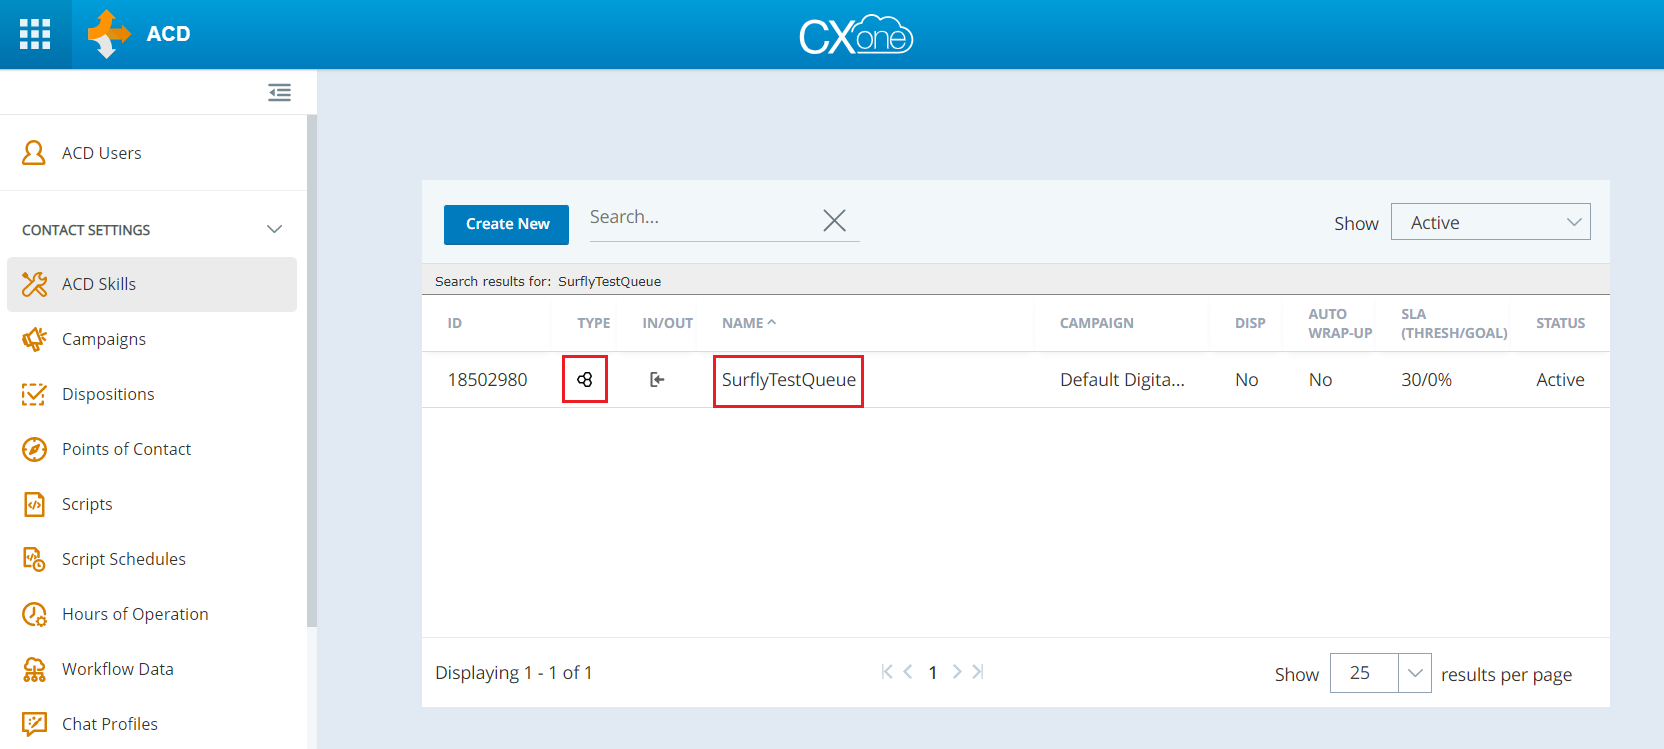
Task: Click the Create New button
Action: 506,224
